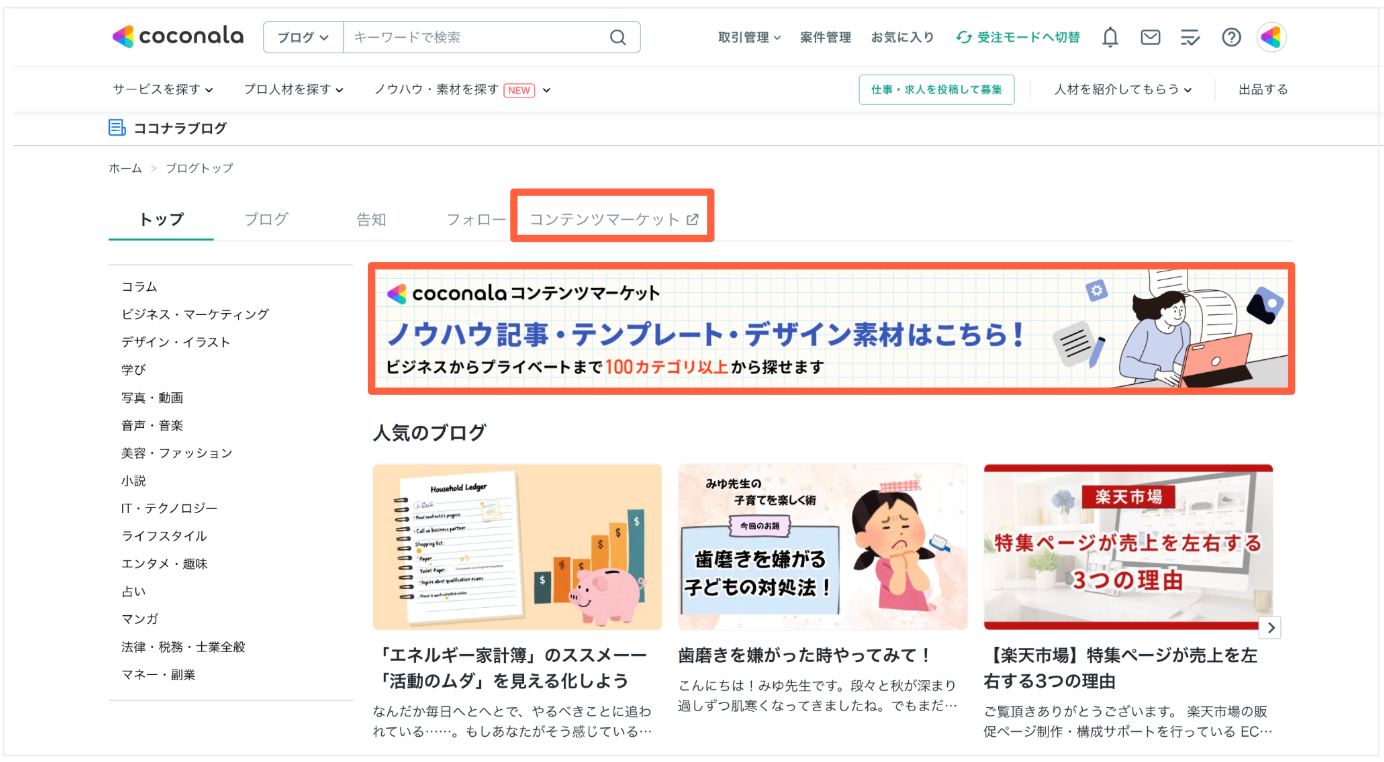Expand プロ人材を探す menu
The image size is (1384, 762).
pyautogui.click(x=294, y=90)
